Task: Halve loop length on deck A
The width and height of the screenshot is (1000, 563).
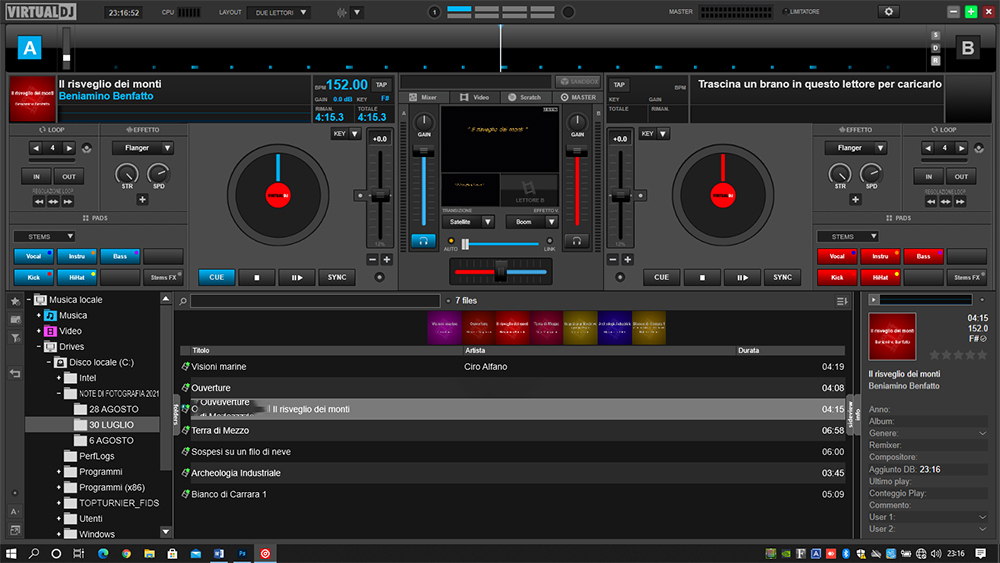Action: pos(36,148)
